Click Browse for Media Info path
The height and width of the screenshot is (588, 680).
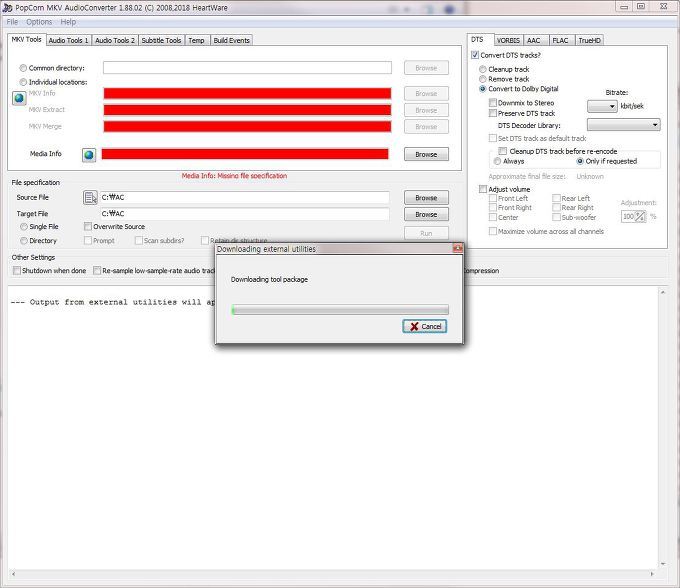426,154
